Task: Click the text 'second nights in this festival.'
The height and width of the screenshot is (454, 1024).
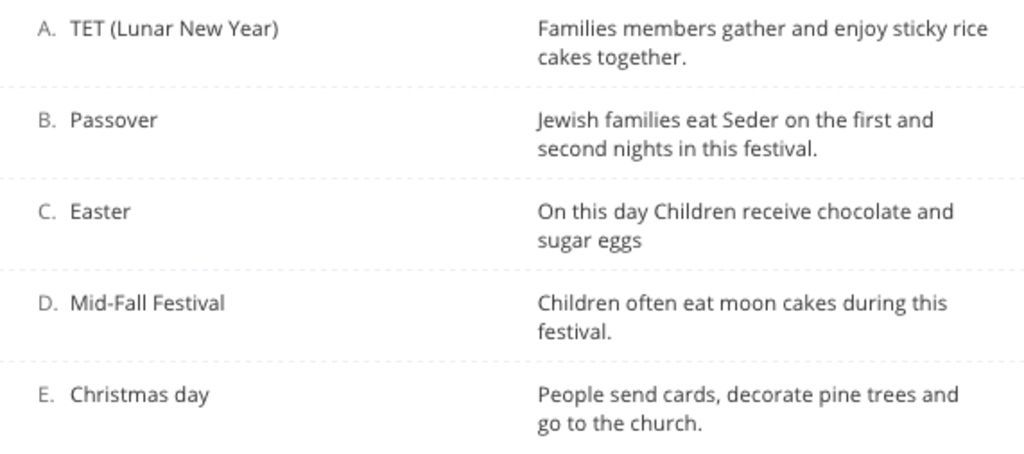Action: [677, 150]
